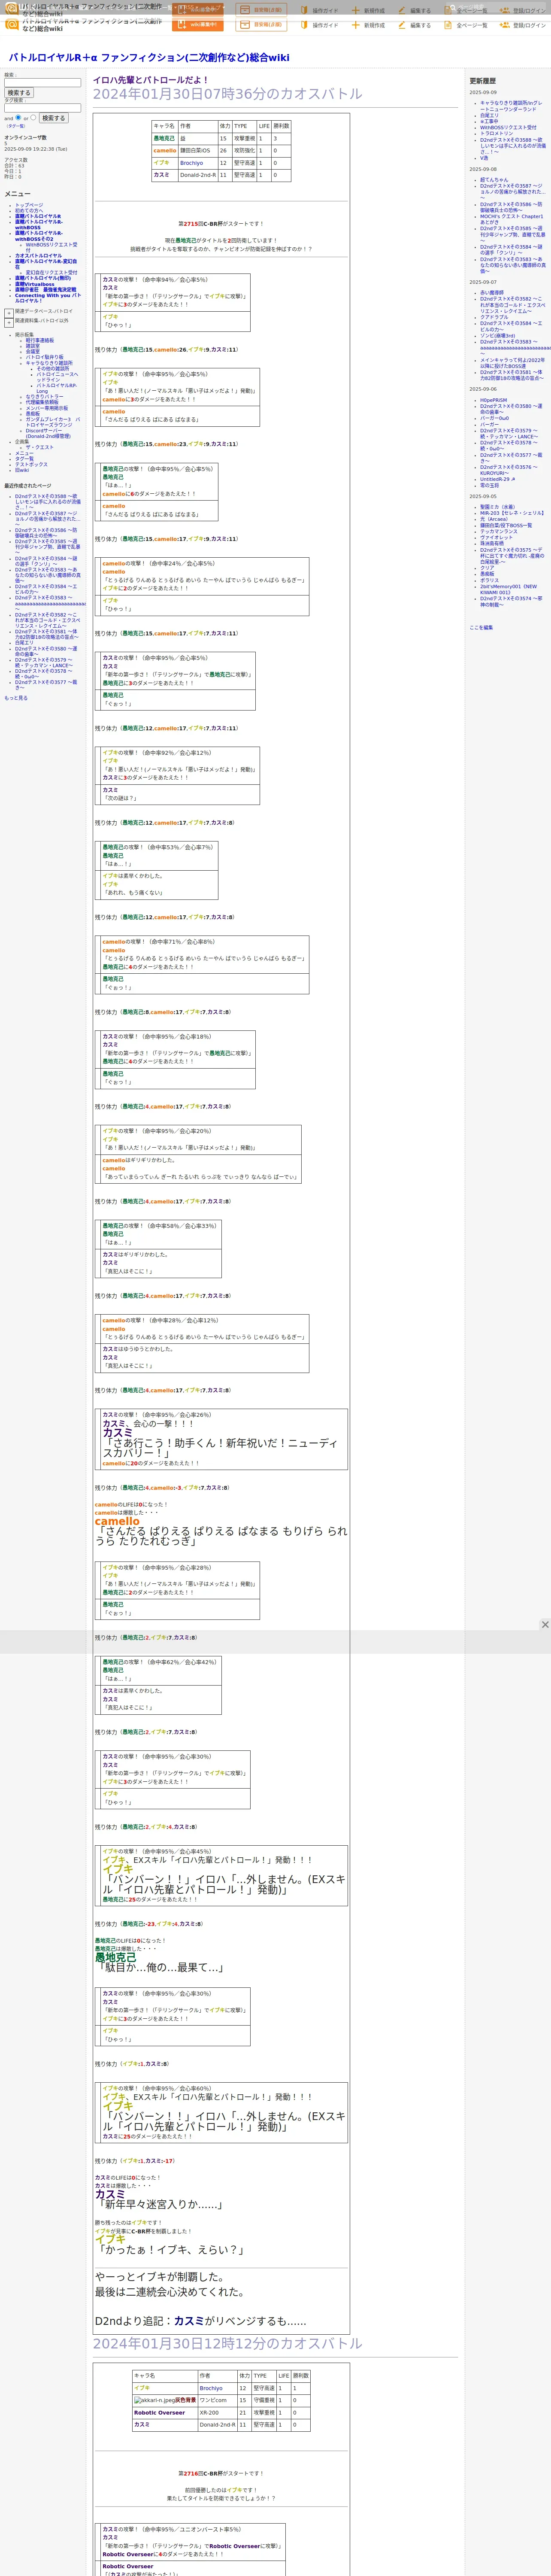
Task: Click the broken akkari-n.jpeg image thumbnail
Action: click(x=154, y=2400)
